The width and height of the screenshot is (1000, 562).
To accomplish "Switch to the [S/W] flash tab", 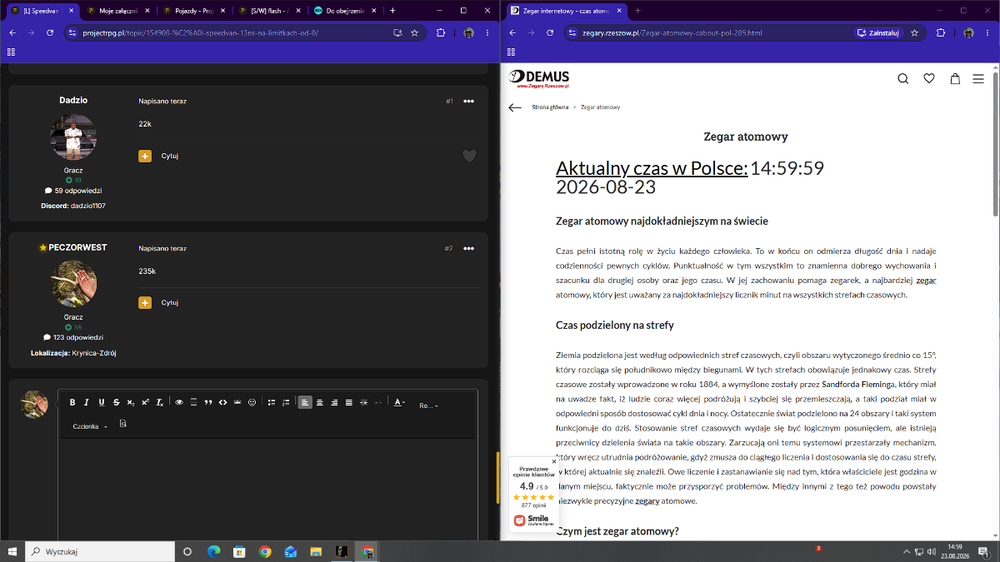I will pos(270,11).
